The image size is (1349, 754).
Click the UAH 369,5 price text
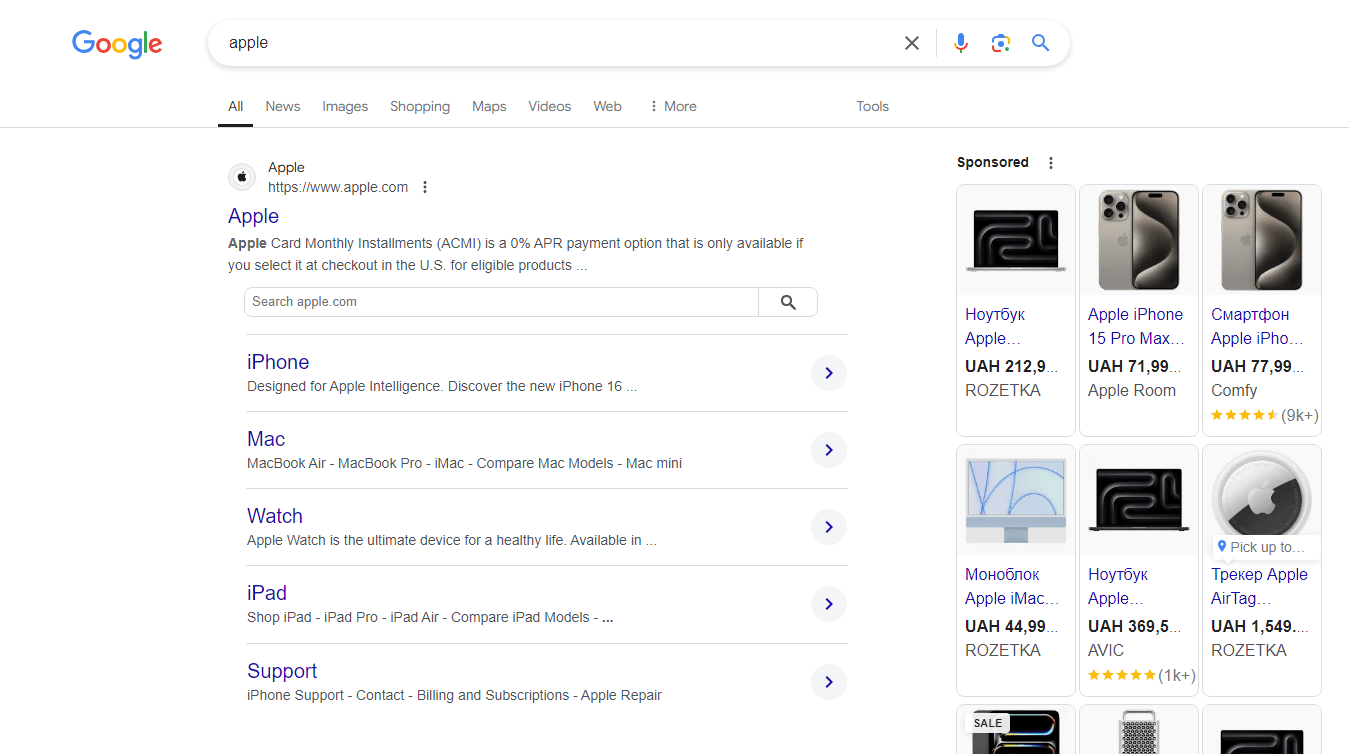click(x=1134, y=626)
